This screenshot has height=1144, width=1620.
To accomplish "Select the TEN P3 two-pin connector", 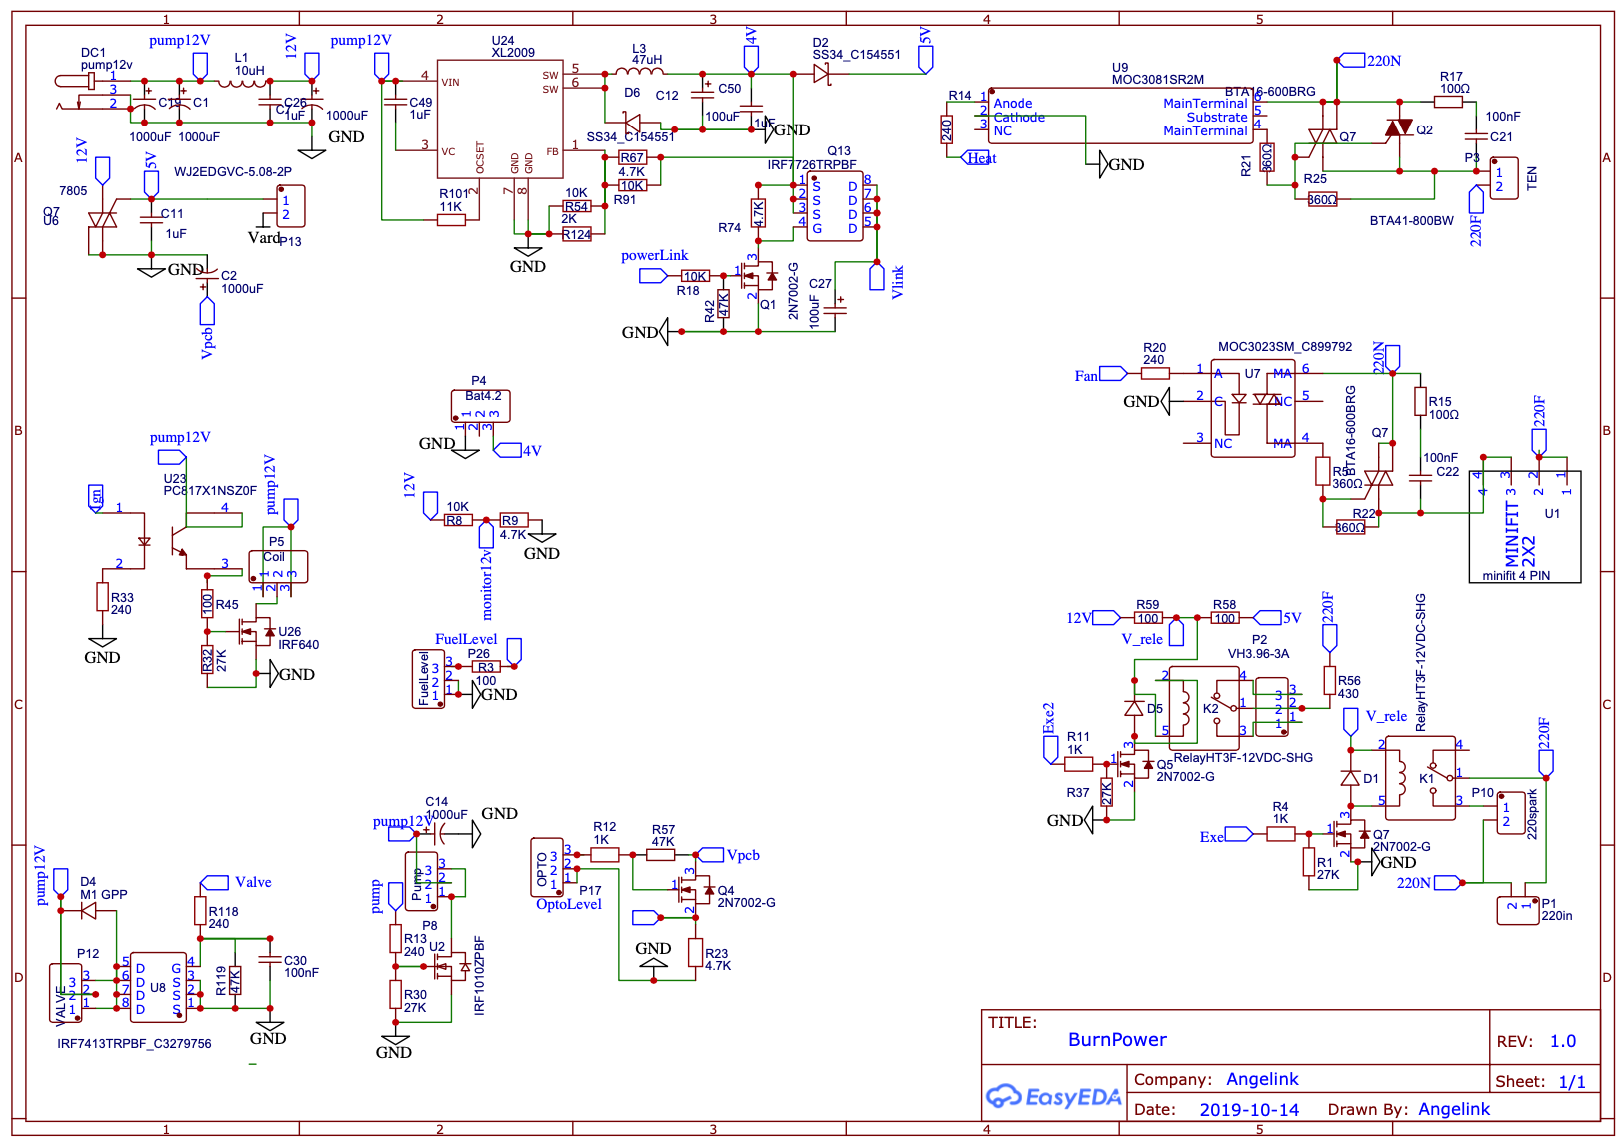I will point(1503,179).
